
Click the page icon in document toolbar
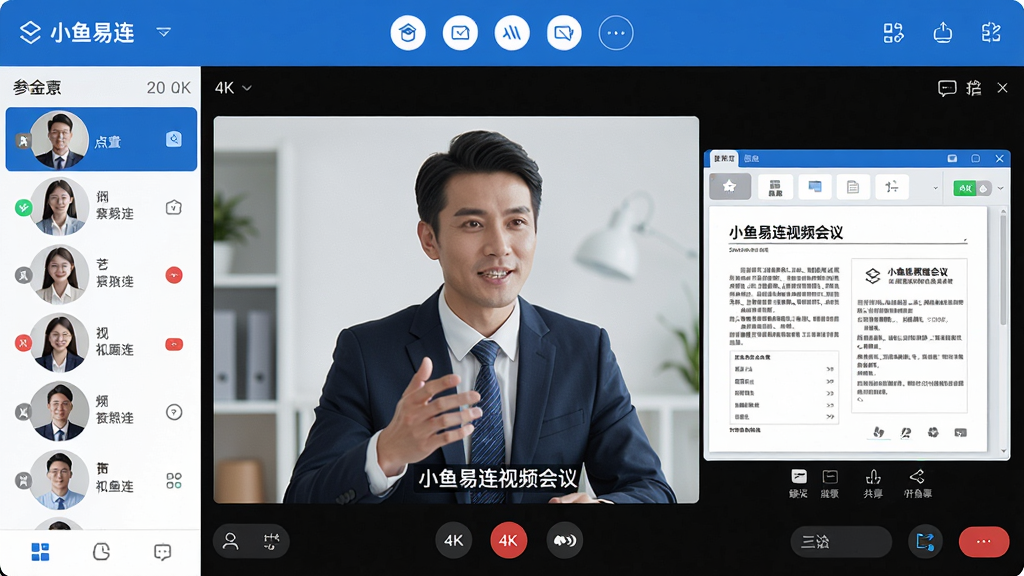click(x=853, y=187)
